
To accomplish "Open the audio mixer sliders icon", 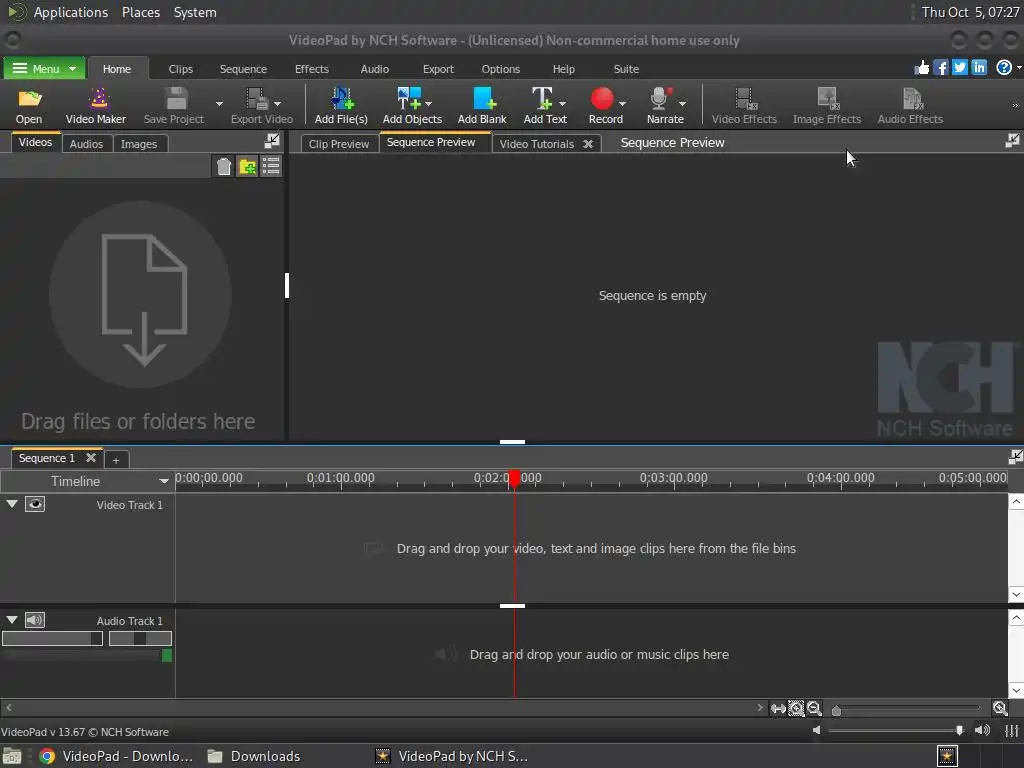I will click(1012, 731).
